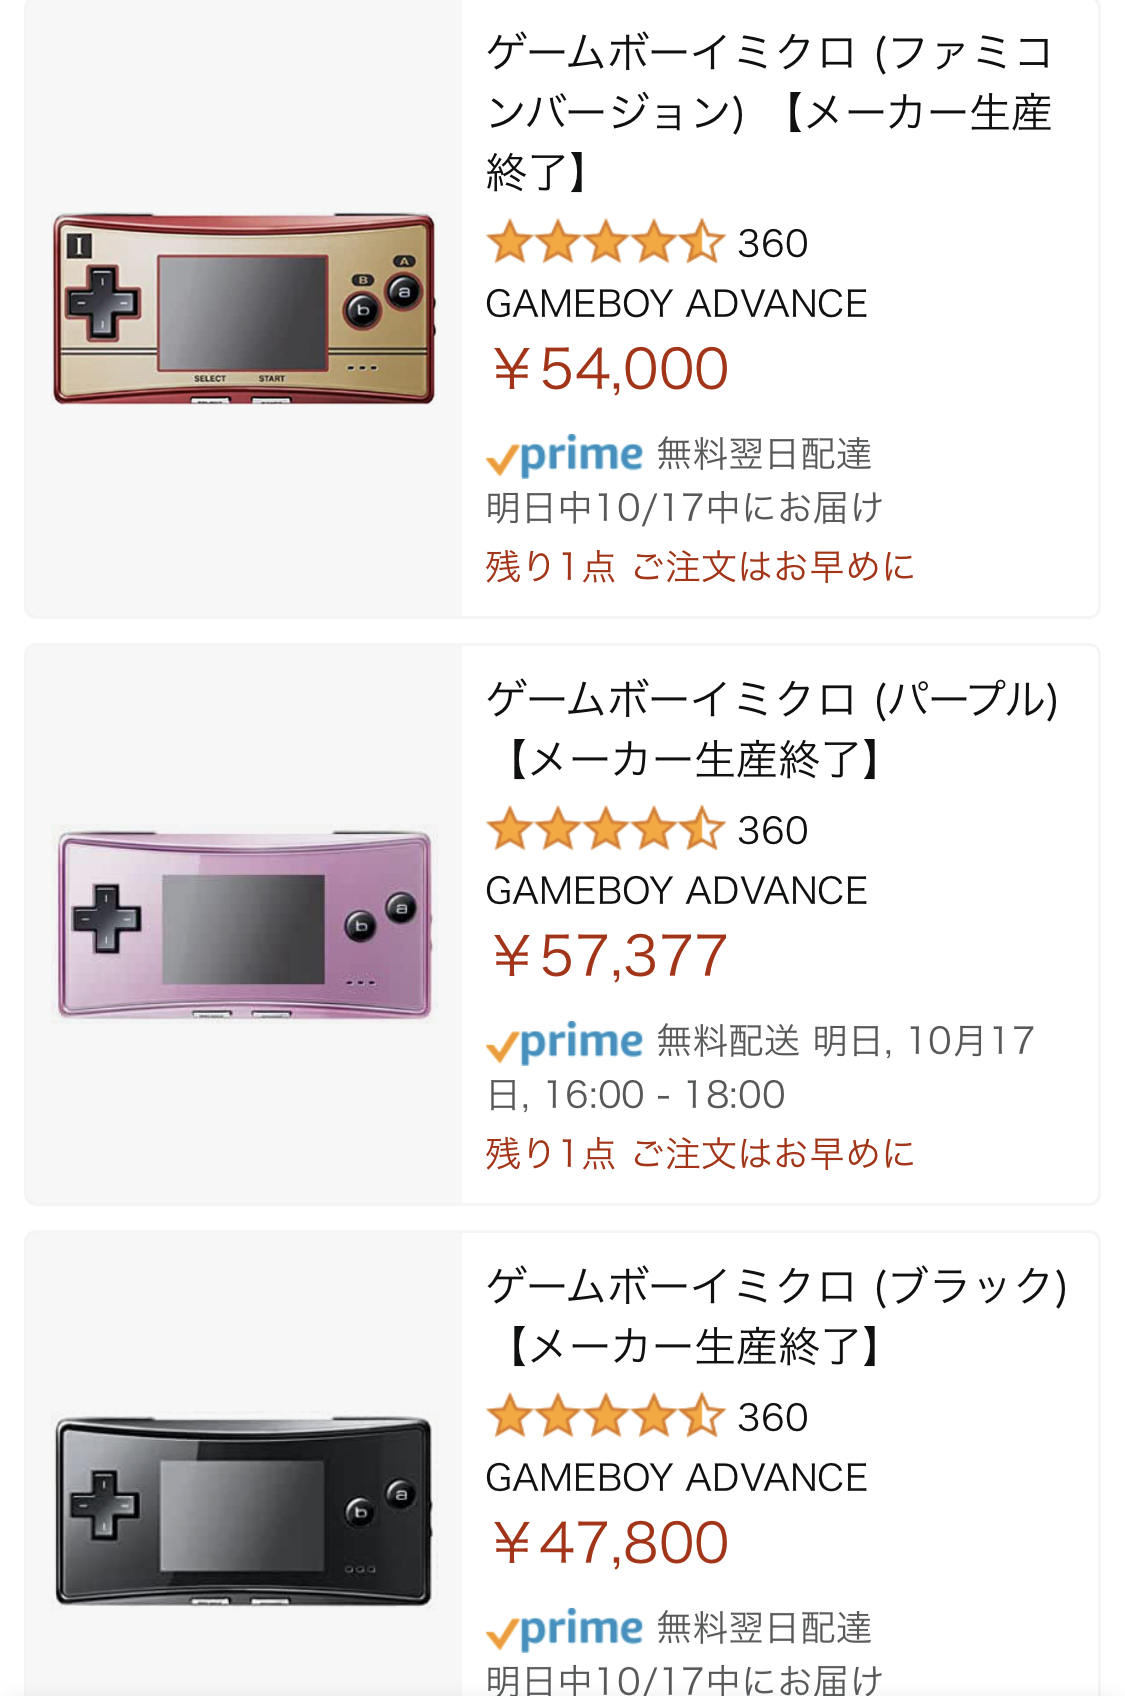The width and height of the screenshot is (1125, 1696).
Task: Click the ￥54,000 price
Action: coord(608,369)
